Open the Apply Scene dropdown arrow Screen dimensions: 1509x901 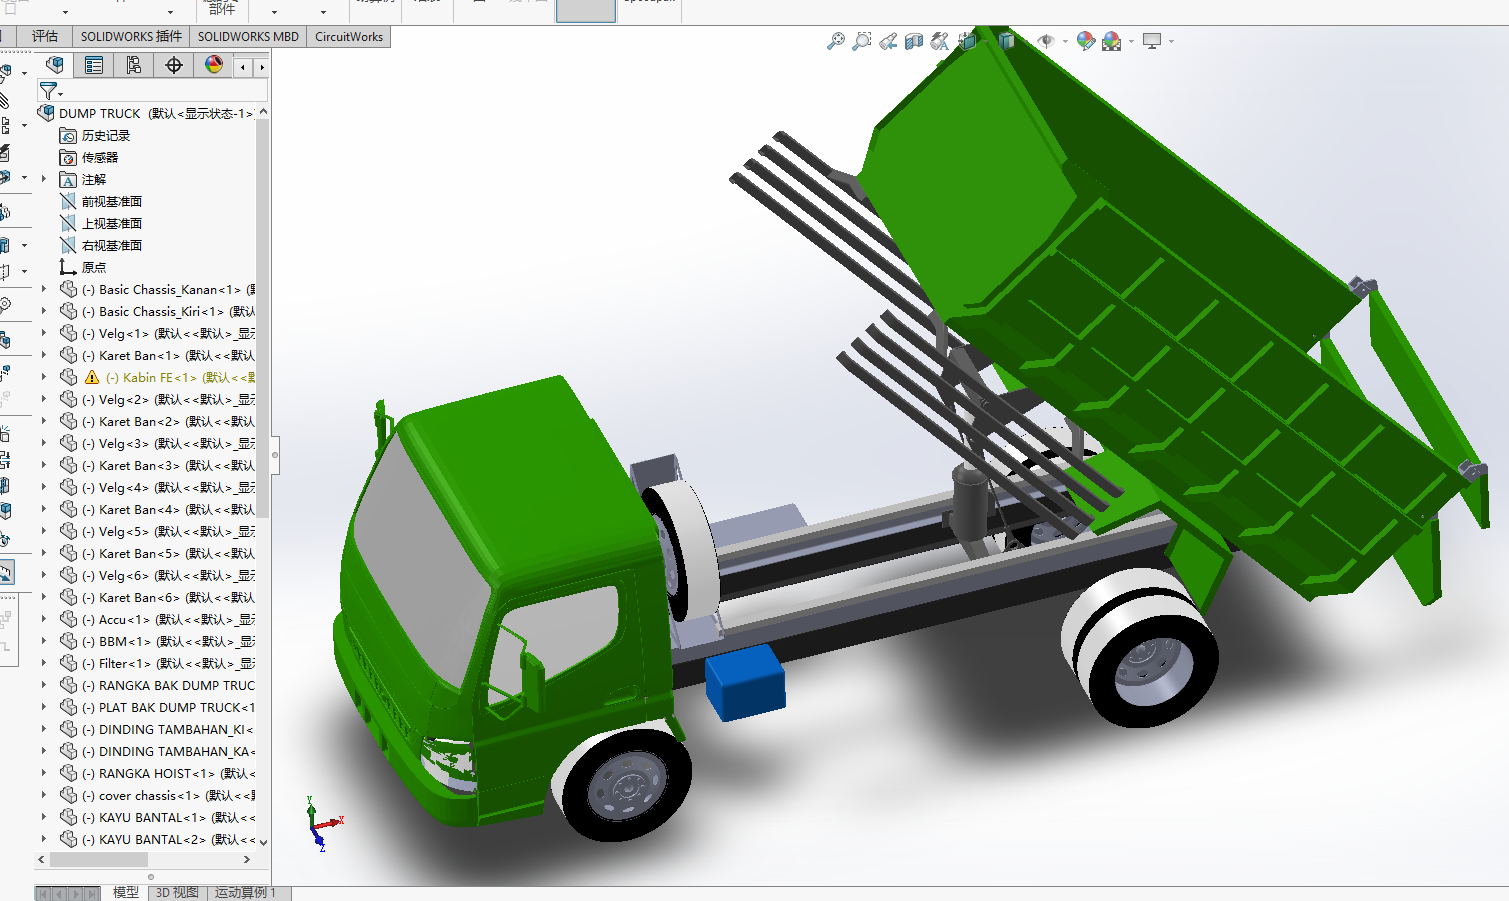tap(1131, 42)
